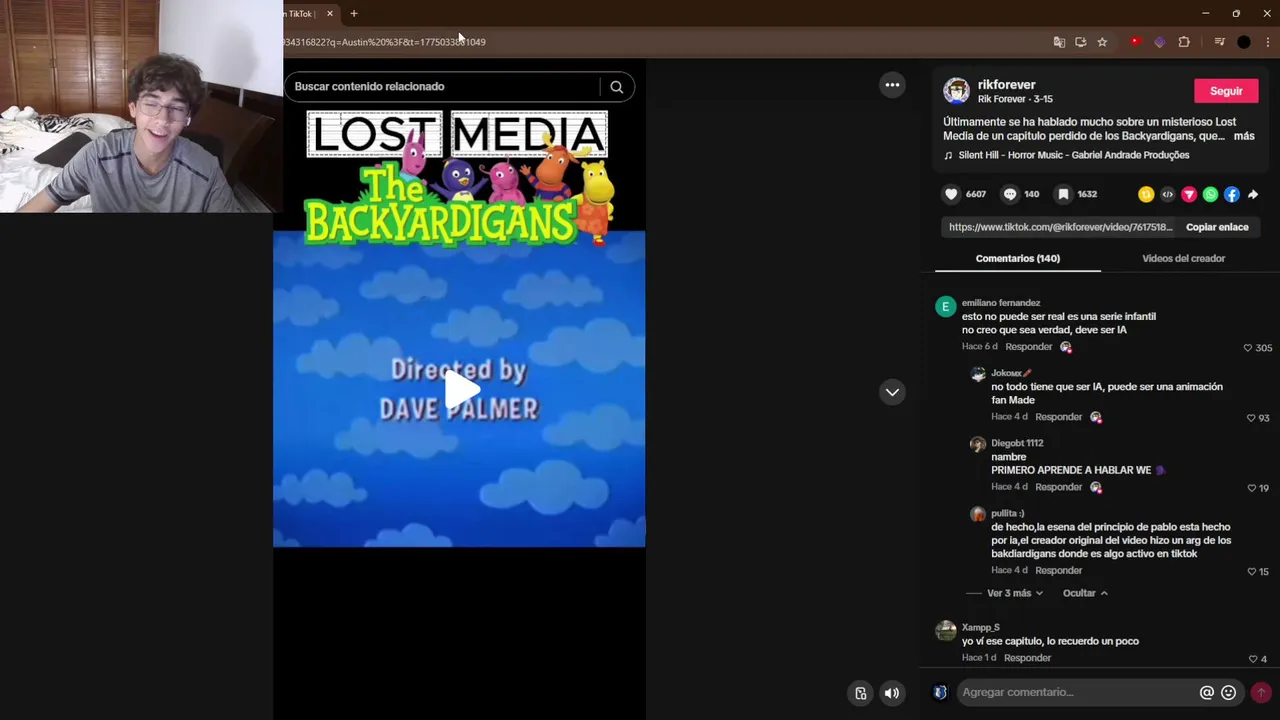Click the install app icon in address bar
Screen dimensions: 1280x720
click(1081, 42)
